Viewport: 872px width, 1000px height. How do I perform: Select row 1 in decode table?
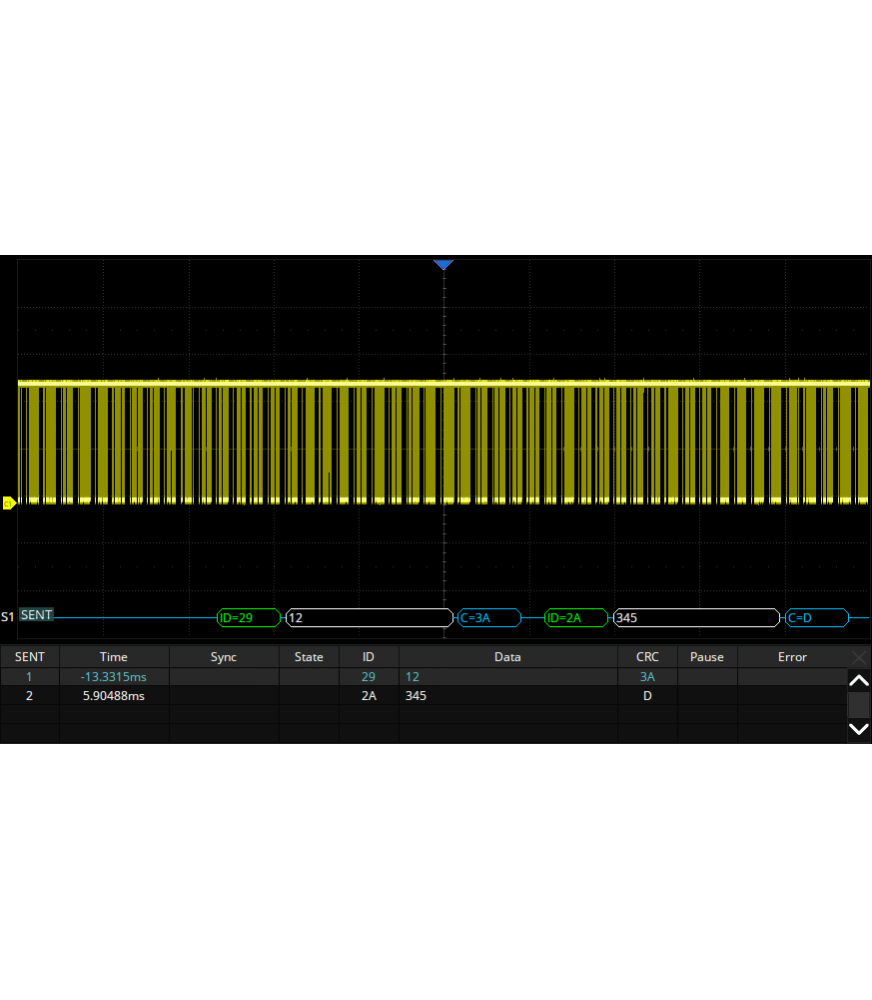pyautogui.click(x=424, y=677)
